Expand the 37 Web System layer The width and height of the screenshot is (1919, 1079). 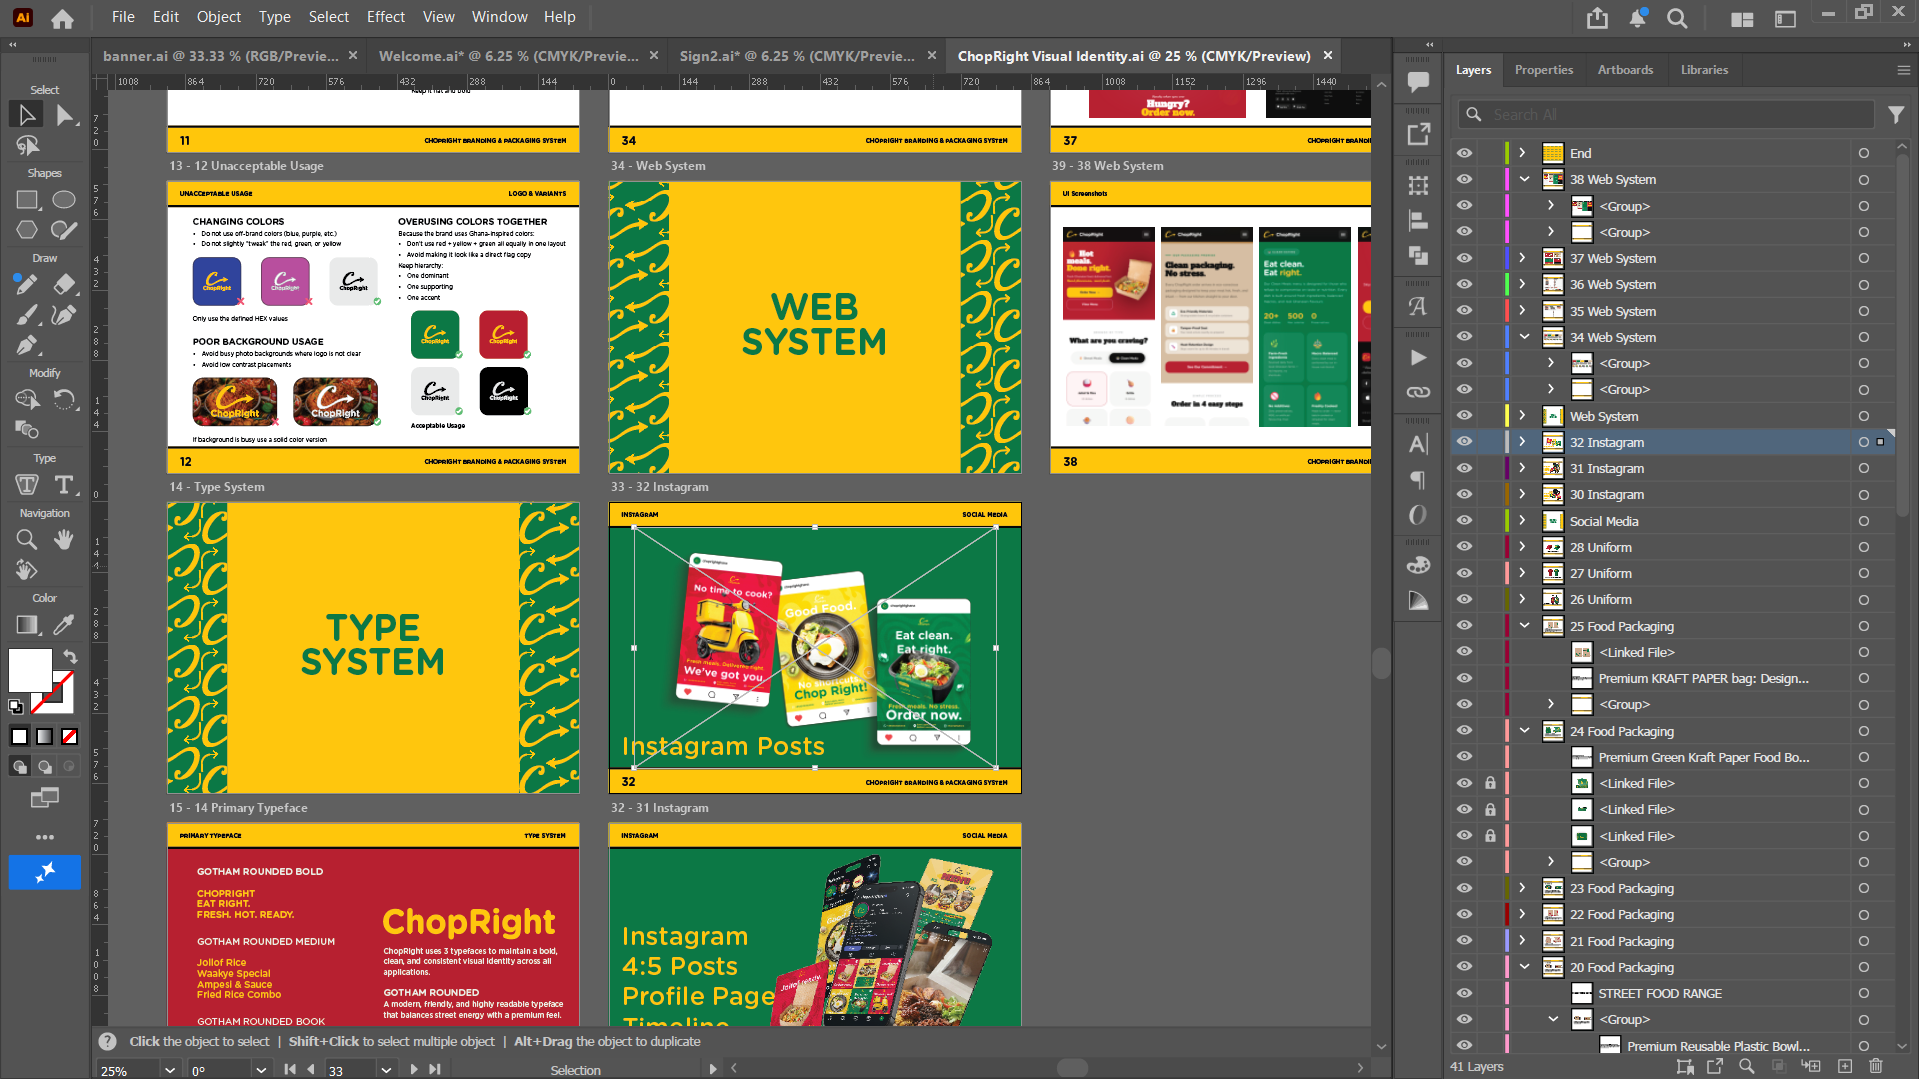coord(1523,258)
